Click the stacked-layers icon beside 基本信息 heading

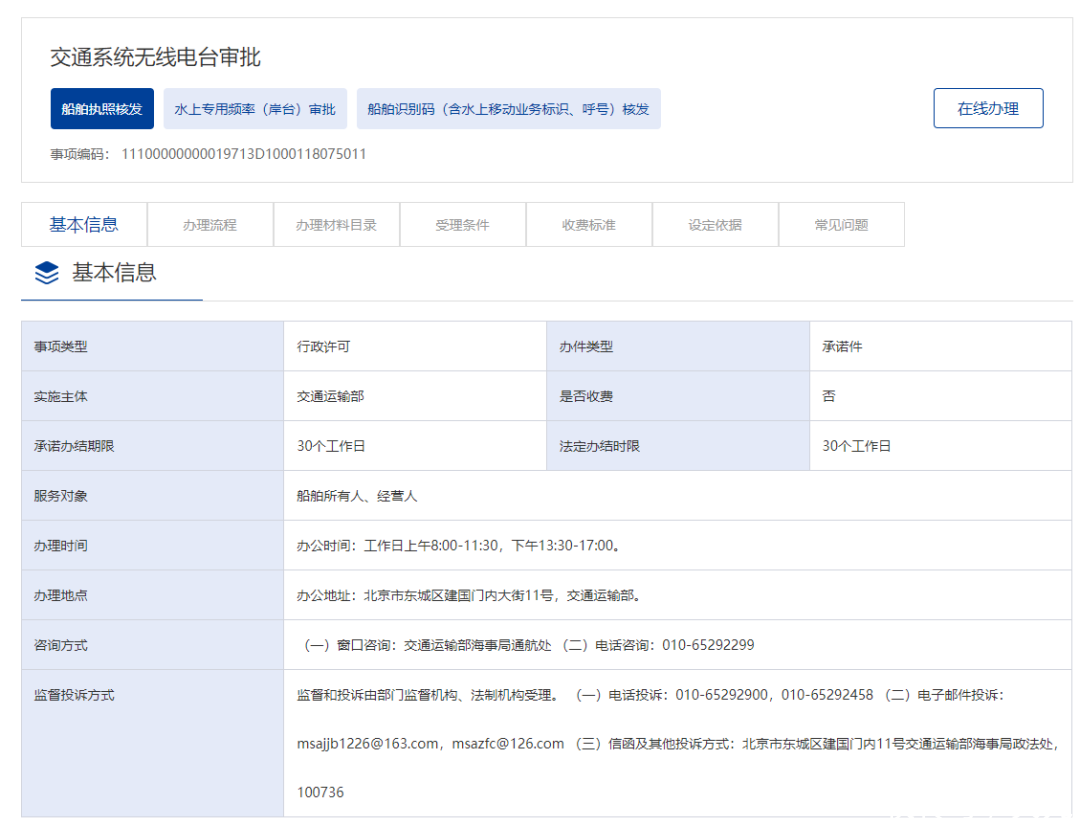pyautogui.click(x=47, y=273)
